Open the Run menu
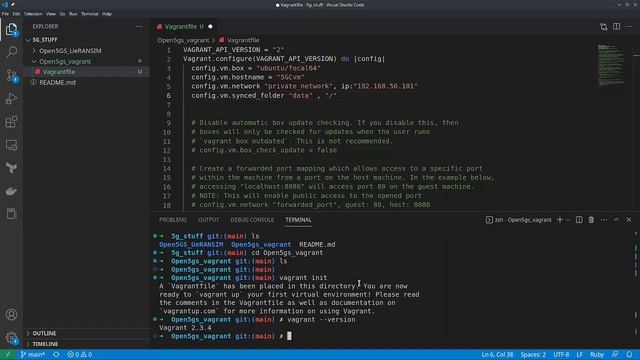The height and width of the screenshot is (360, 640). click(73, 14)
